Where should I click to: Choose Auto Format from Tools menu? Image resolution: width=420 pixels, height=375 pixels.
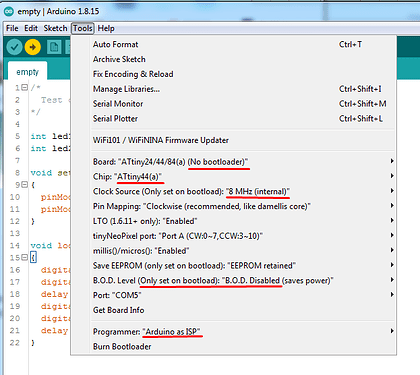coord(233,44)
